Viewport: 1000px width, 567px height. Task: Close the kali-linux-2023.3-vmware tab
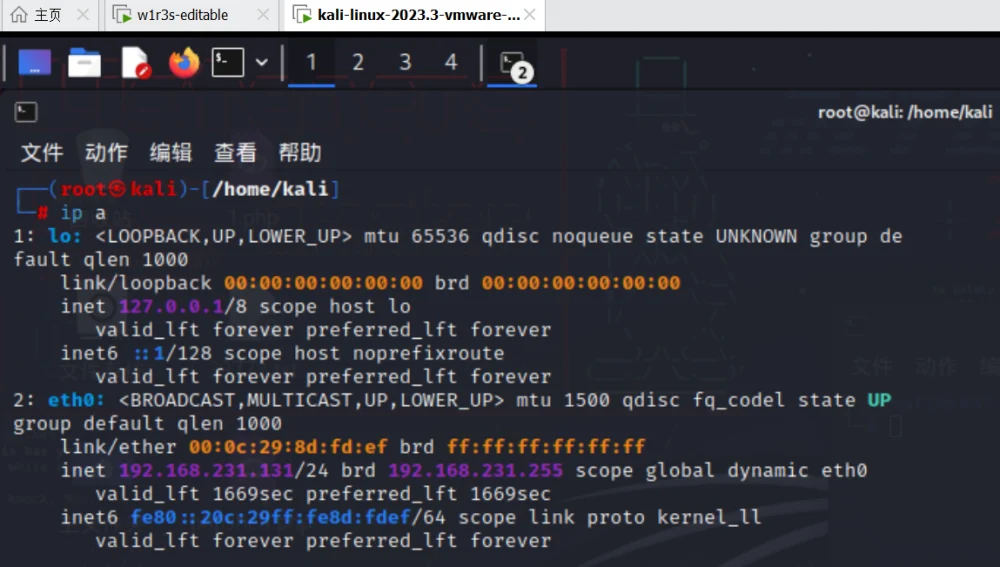coord(529,14)
